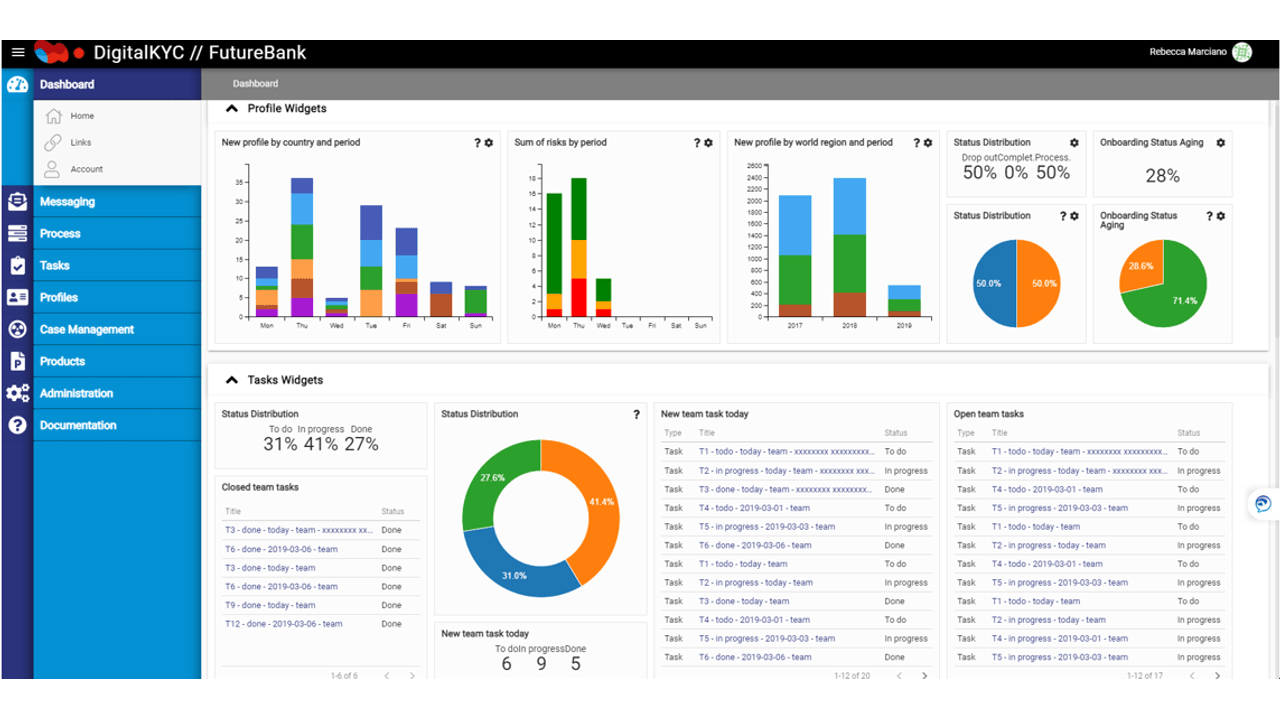
Task: Open settings for New profile by world region
Action: point(928,143)
